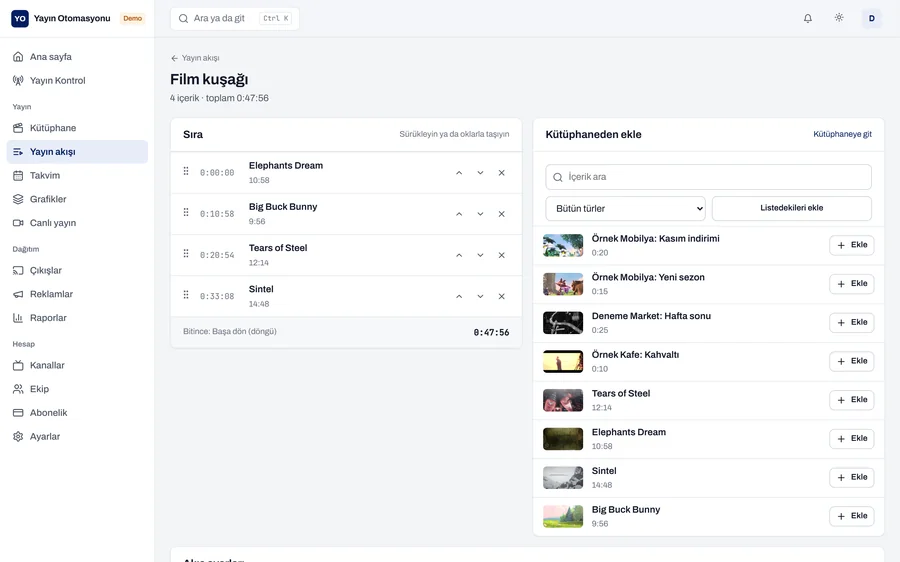The image size is (900, 562).
Task: Select Yayın akışı sidebar item
Action: [x=77, y=152]
